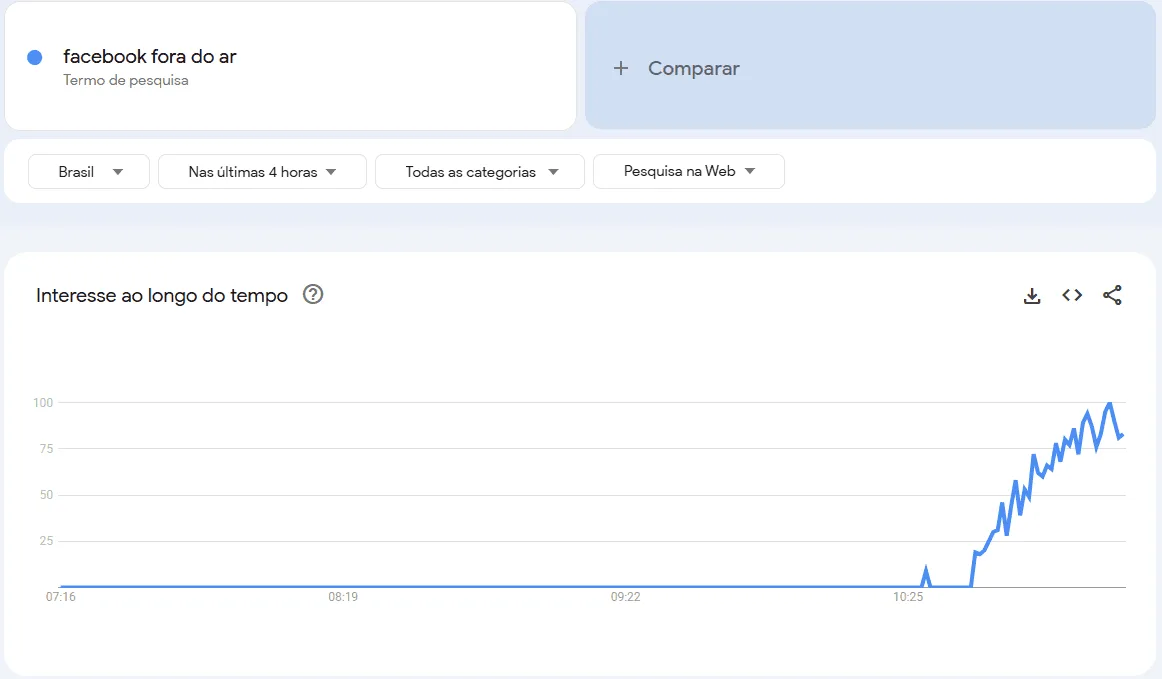Click the 50 value on the y-axis

47,494
